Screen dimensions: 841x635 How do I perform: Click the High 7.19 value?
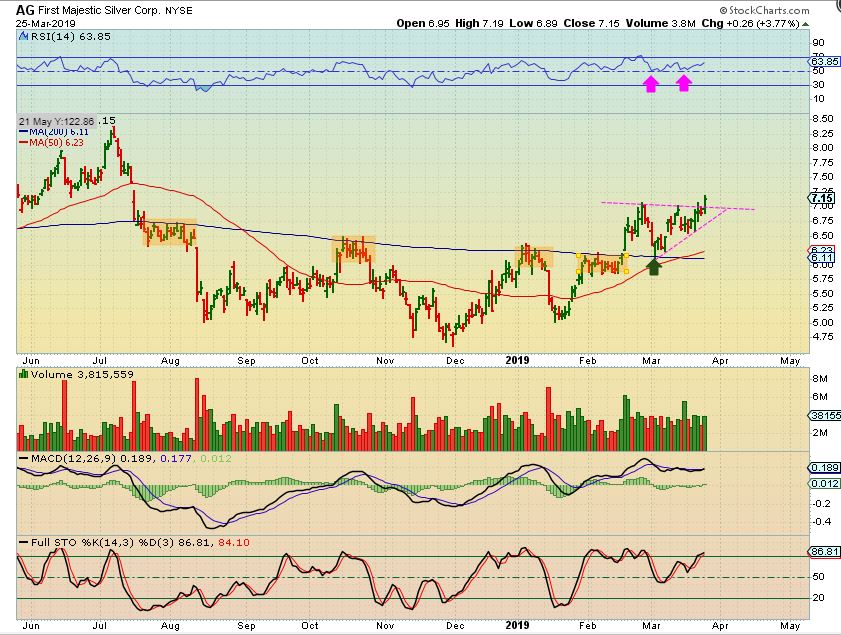coord(479,24)
